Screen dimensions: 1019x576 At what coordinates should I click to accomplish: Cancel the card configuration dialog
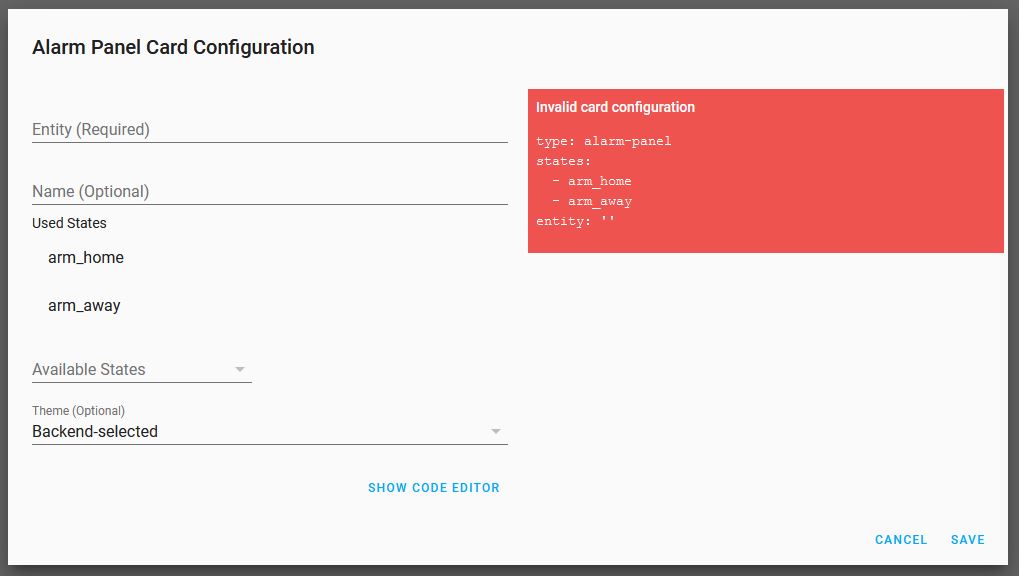pyautogui.click(x=901, y=540)
